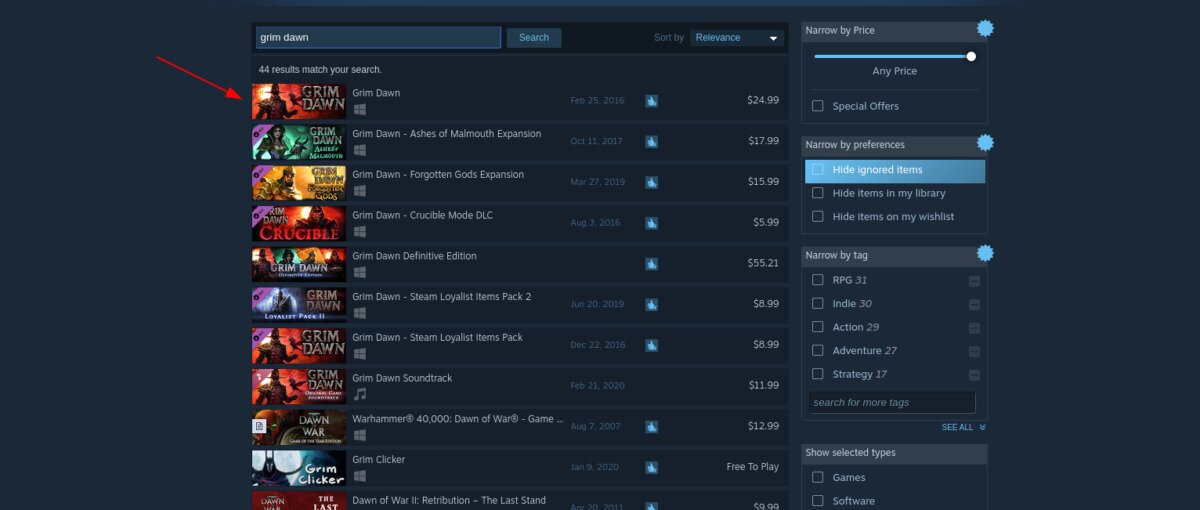Screen dimensions: 1200x510
Task: Enable Special Offers checkbox
Action: point(818,106)
